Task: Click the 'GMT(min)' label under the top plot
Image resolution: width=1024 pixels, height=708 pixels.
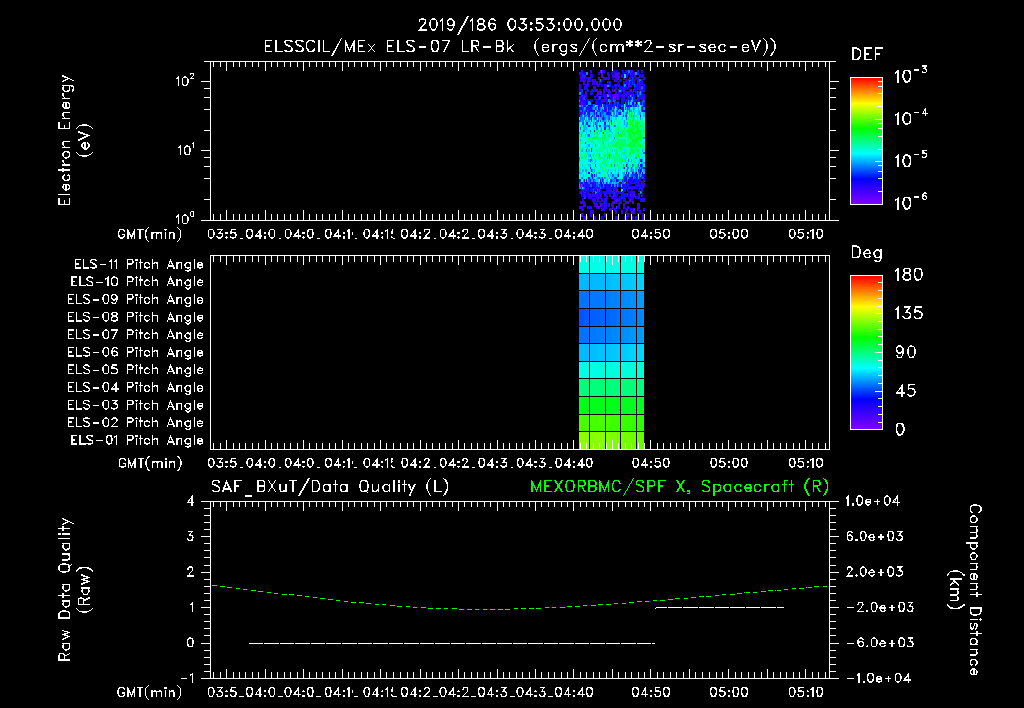Action: (150, 234)
